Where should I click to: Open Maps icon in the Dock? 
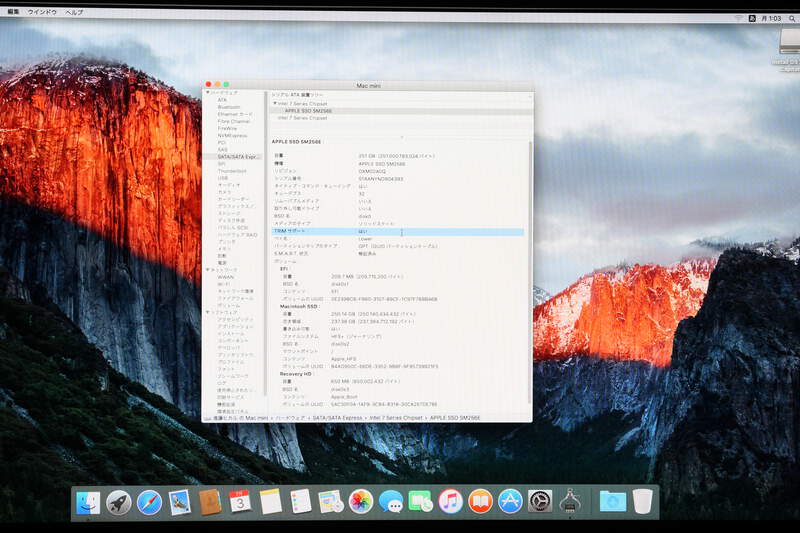click(x=331, y=502)
